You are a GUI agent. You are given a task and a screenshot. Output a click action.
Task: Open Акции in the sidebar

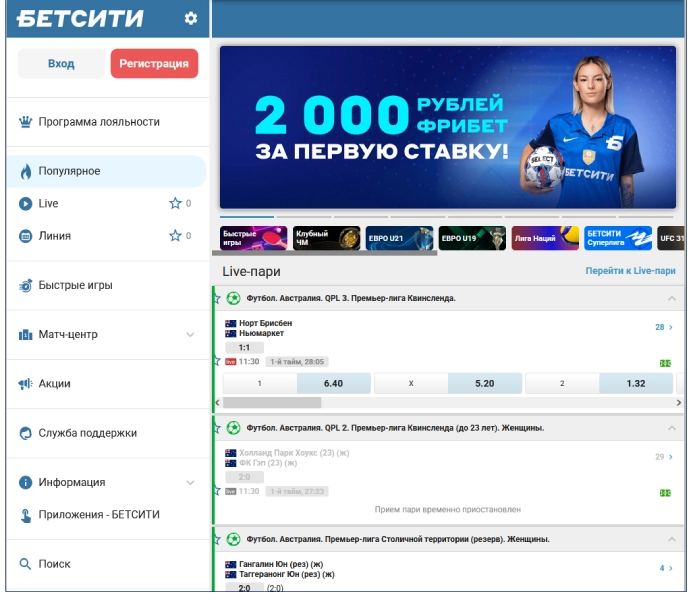pyautogui.click(x=108, y=384)
